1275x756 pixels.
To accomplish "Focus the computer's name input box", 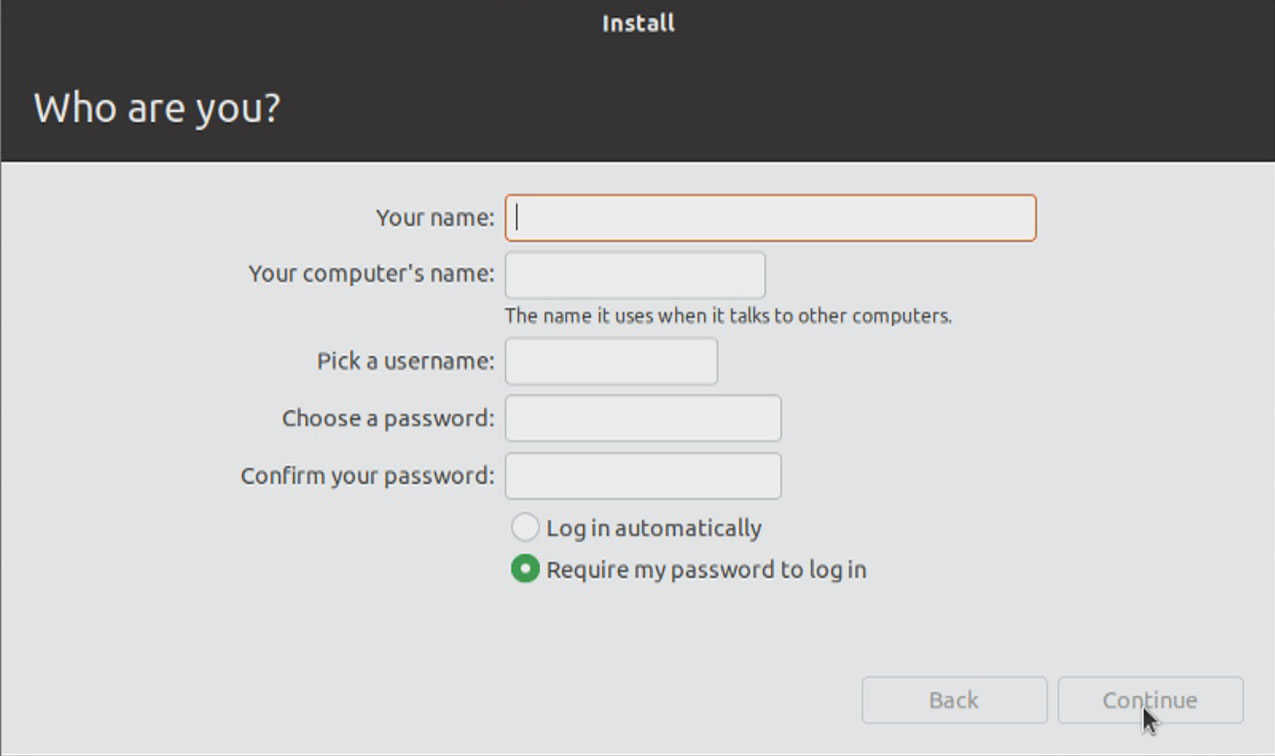I will (x=635, y=275).
